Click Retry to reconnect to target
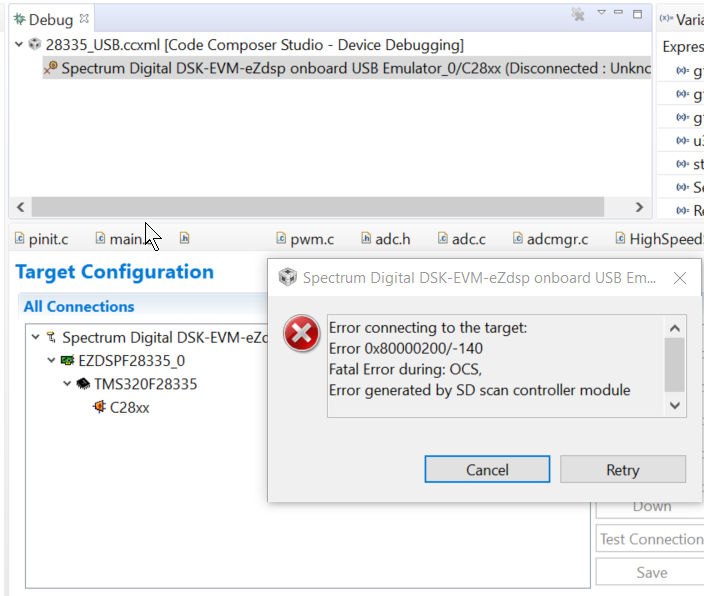 (x=622, y=470)
